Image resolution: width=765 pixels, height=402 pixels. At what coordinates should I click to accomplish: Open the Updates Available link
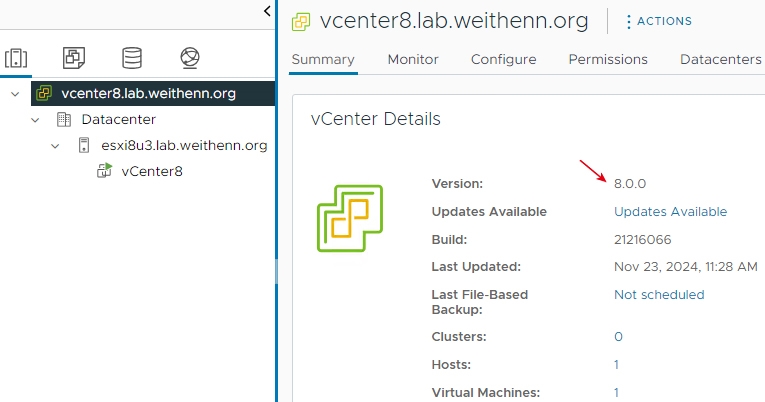(670, 212)
